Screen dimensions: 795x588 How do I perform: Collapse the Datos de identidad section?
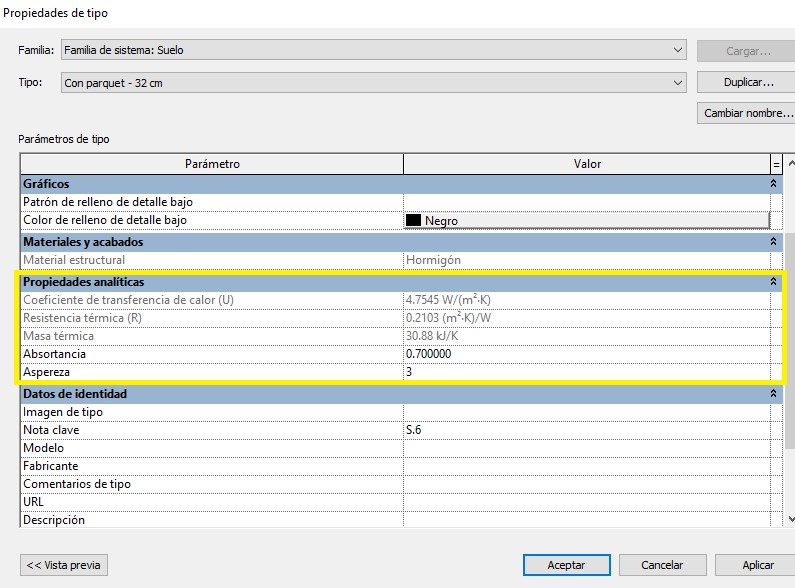pos(773,394)
